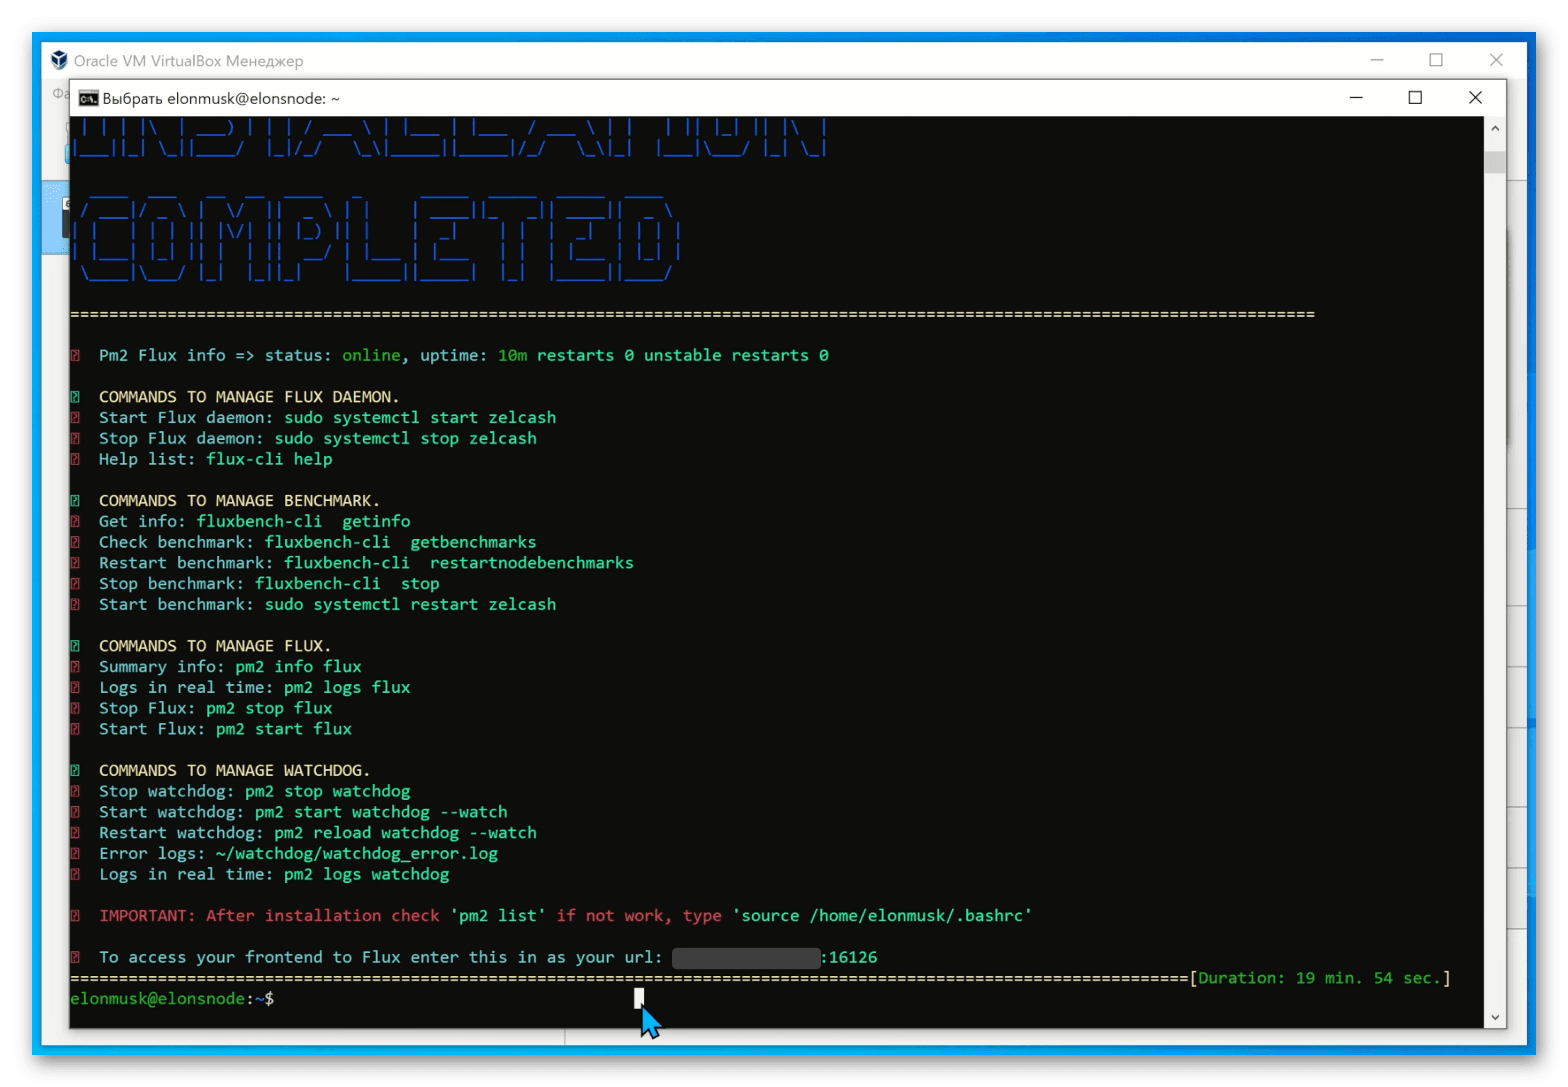
Task: Maximize the Oracle VM VirtualBox window
Action: (1436, 60)
